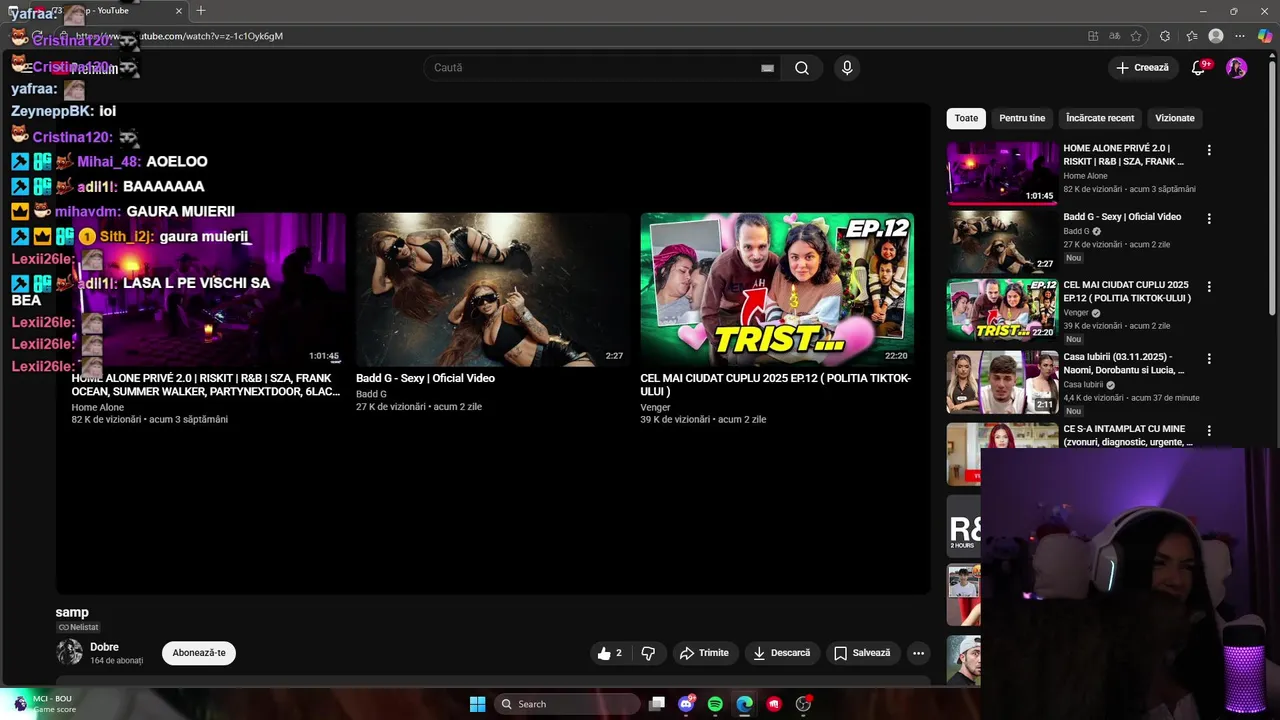This screenshot has height=720, width=1280.
Task: Click the Venger channel name under end-screen video
Action: coord(656,408)
